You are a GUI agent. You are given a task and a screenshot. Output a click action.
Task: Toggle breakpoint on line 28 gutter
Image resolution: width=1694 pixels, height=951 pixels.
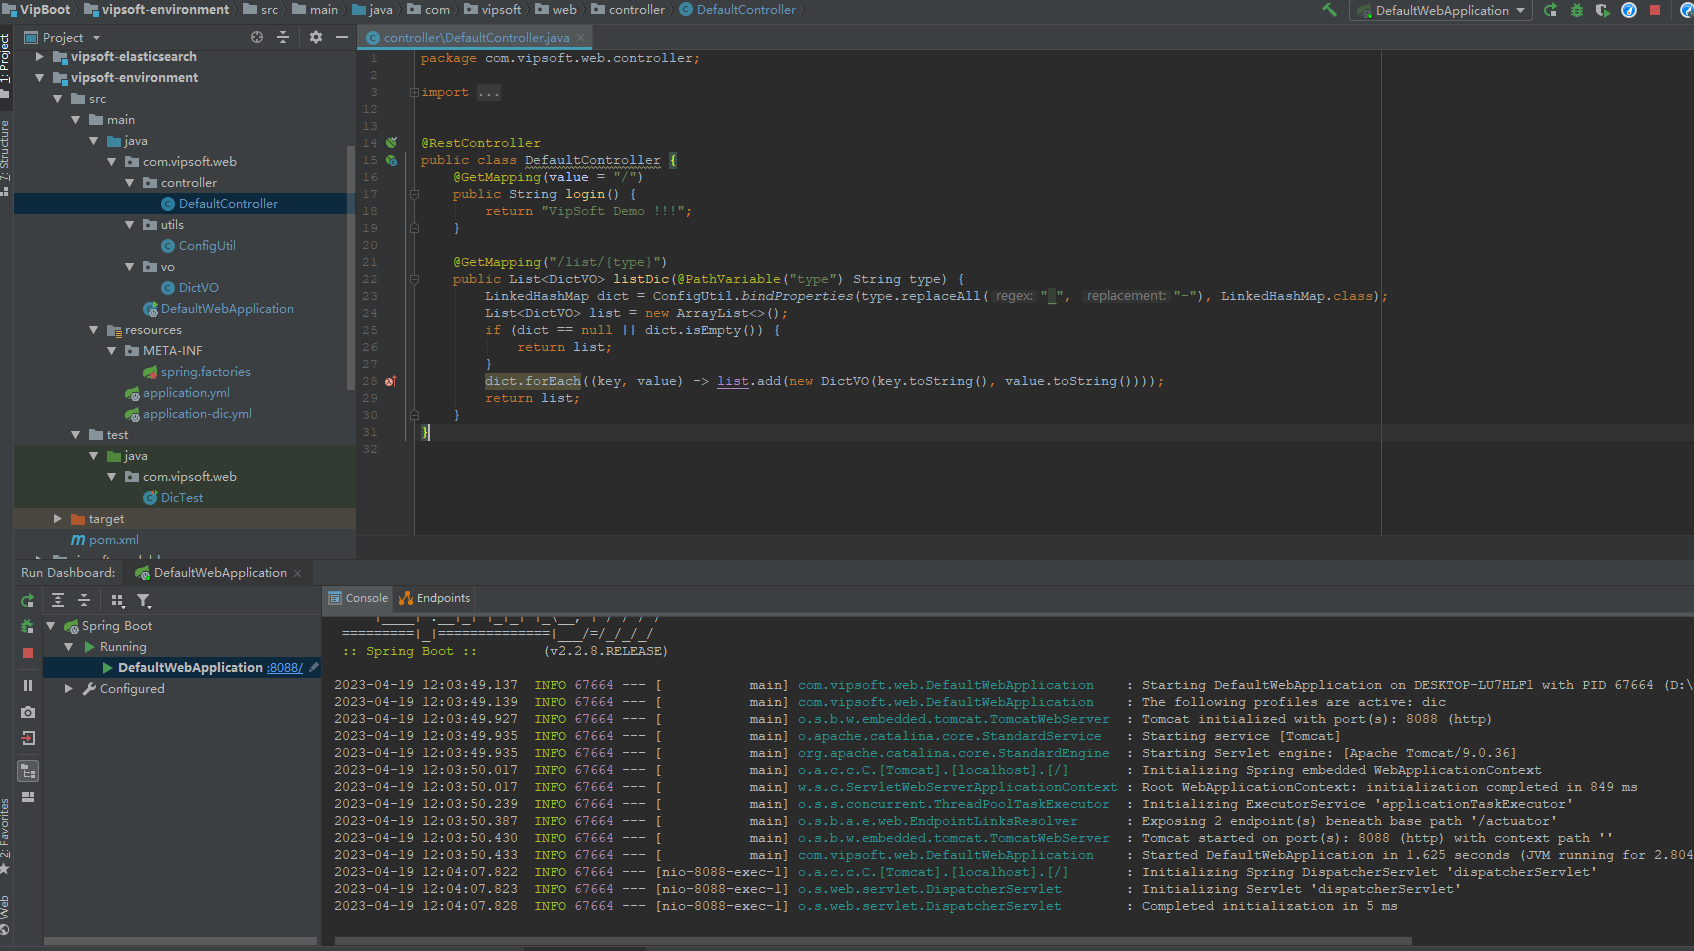[390, 381]
